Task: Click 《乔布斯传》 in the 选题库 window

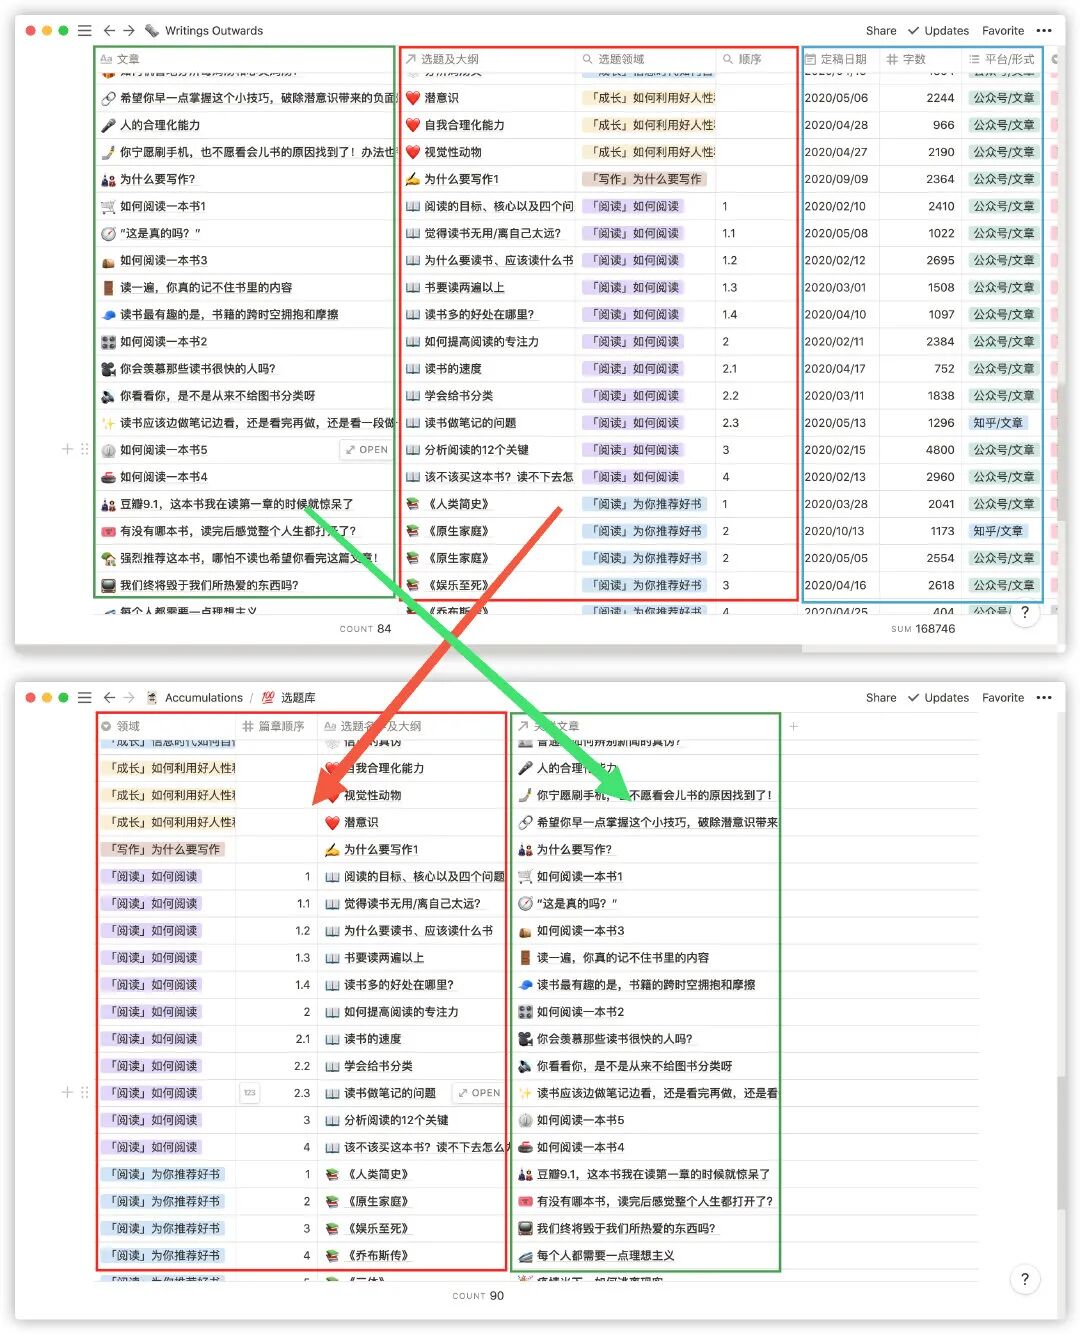Action: coord(377,1255)
